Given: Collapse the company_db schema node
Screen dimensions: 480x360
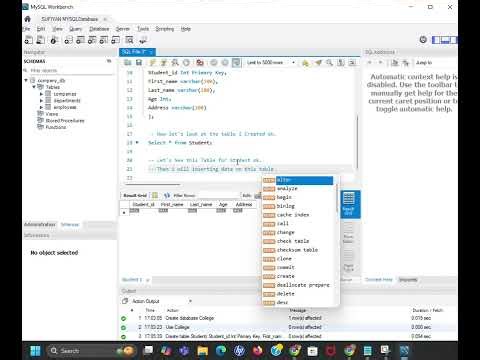Looking at the screenshot, I should [x=26, y=80].
